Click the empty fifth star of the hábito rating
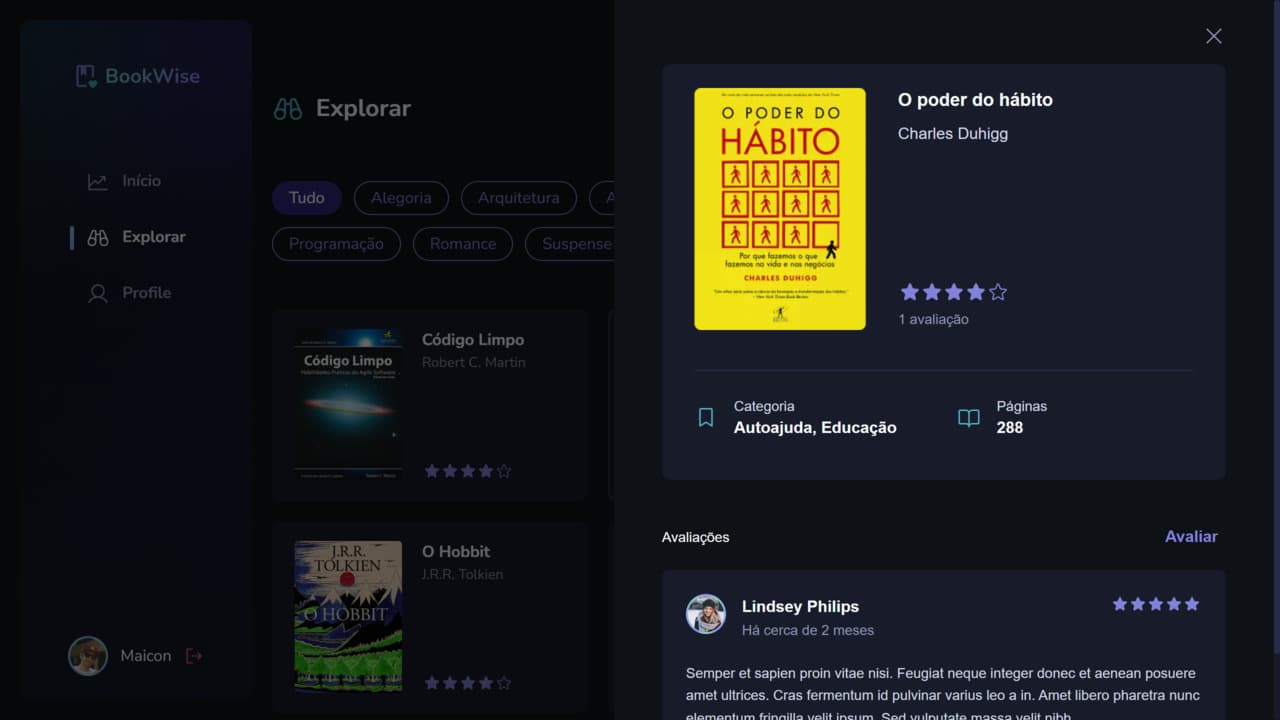This screenshot has width=1280, height=720. tap(997, 291)
